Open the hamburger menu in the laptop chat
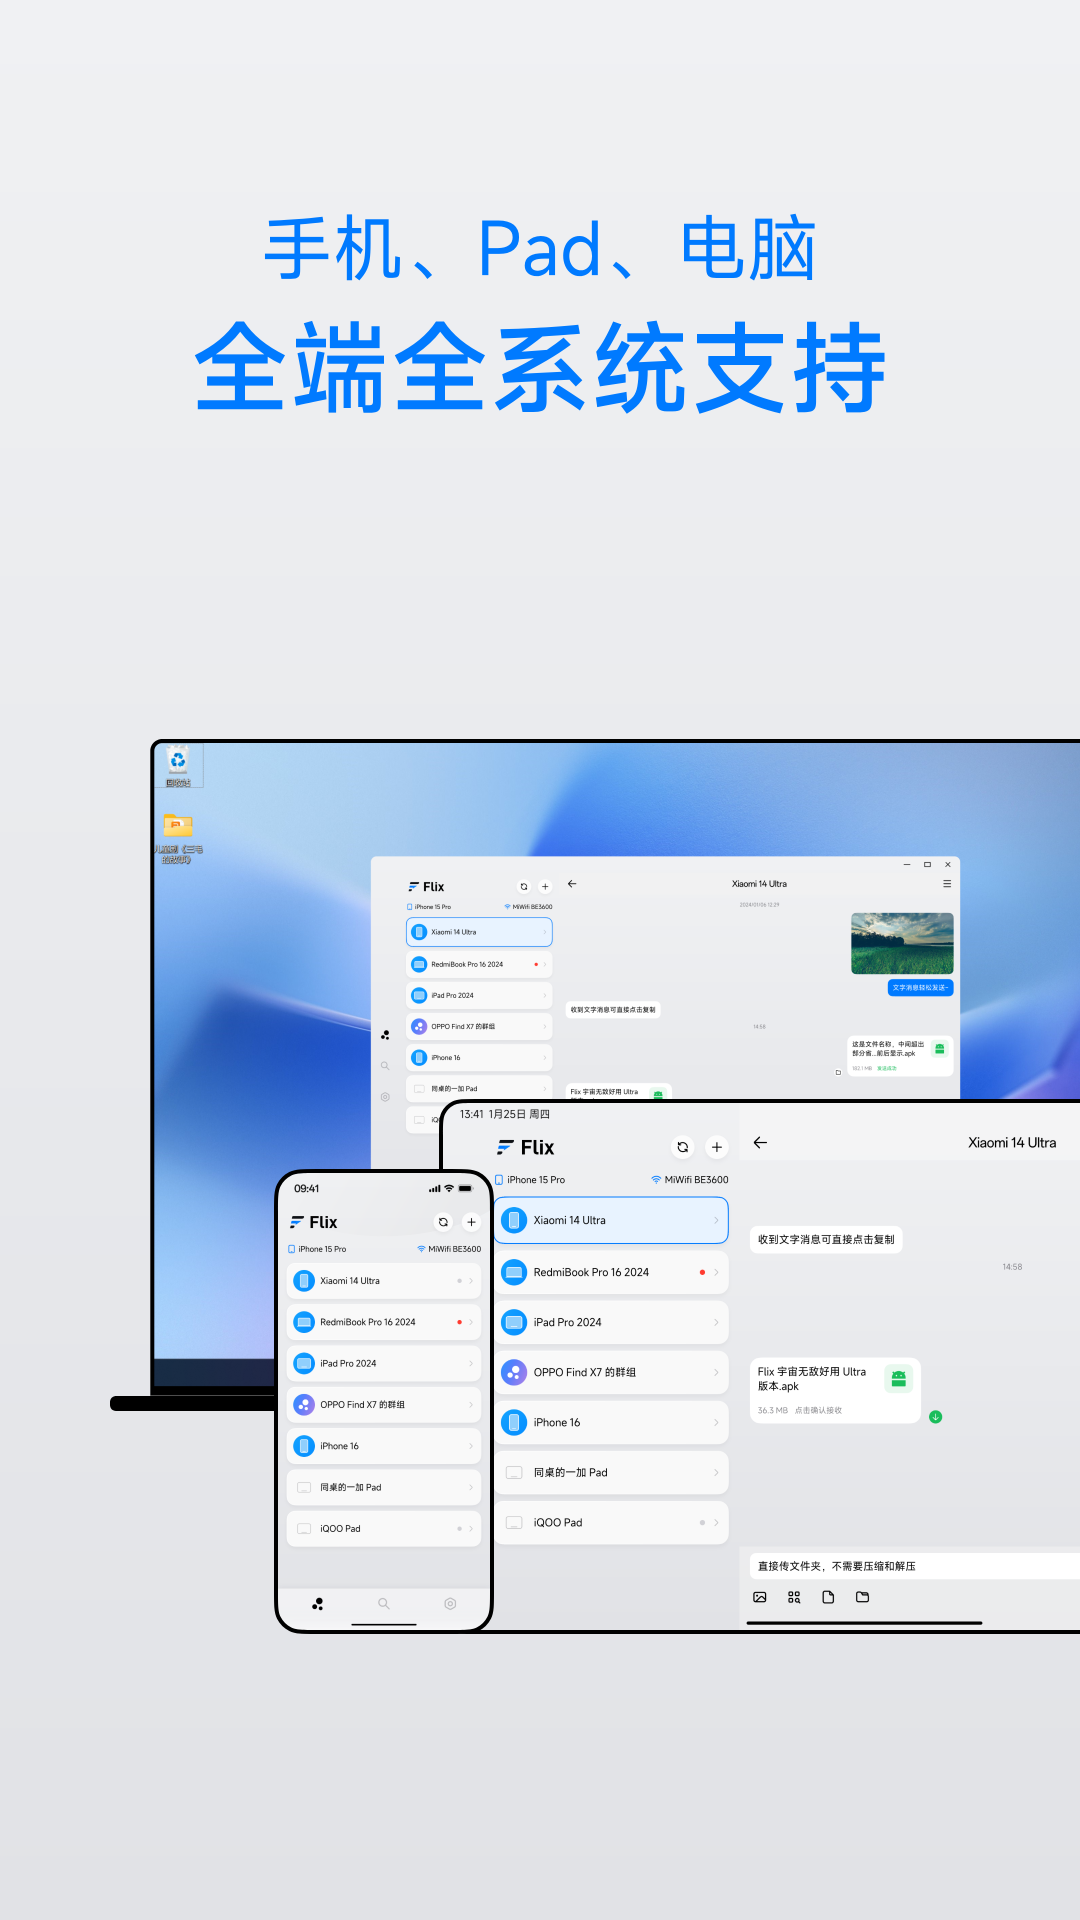Viewport: 1080px width, 1920px height. (947, 884)
